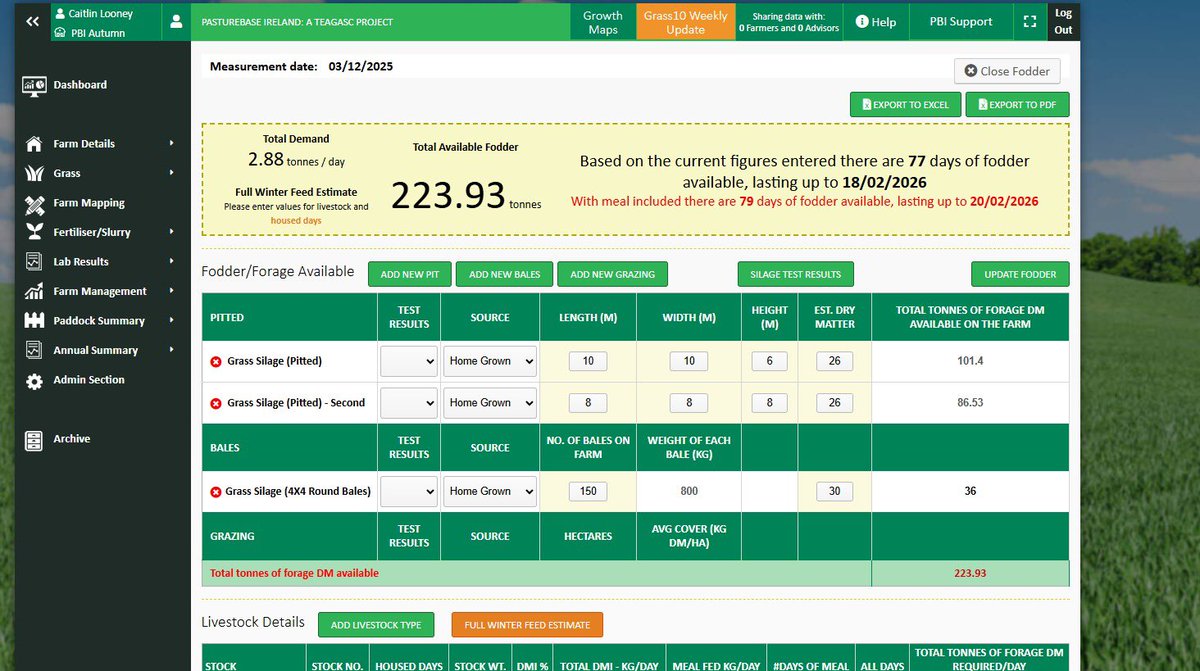1200x671 pixels.
Task: Export the fodder budget to PDF
Action: click(x=1019, y=105)
